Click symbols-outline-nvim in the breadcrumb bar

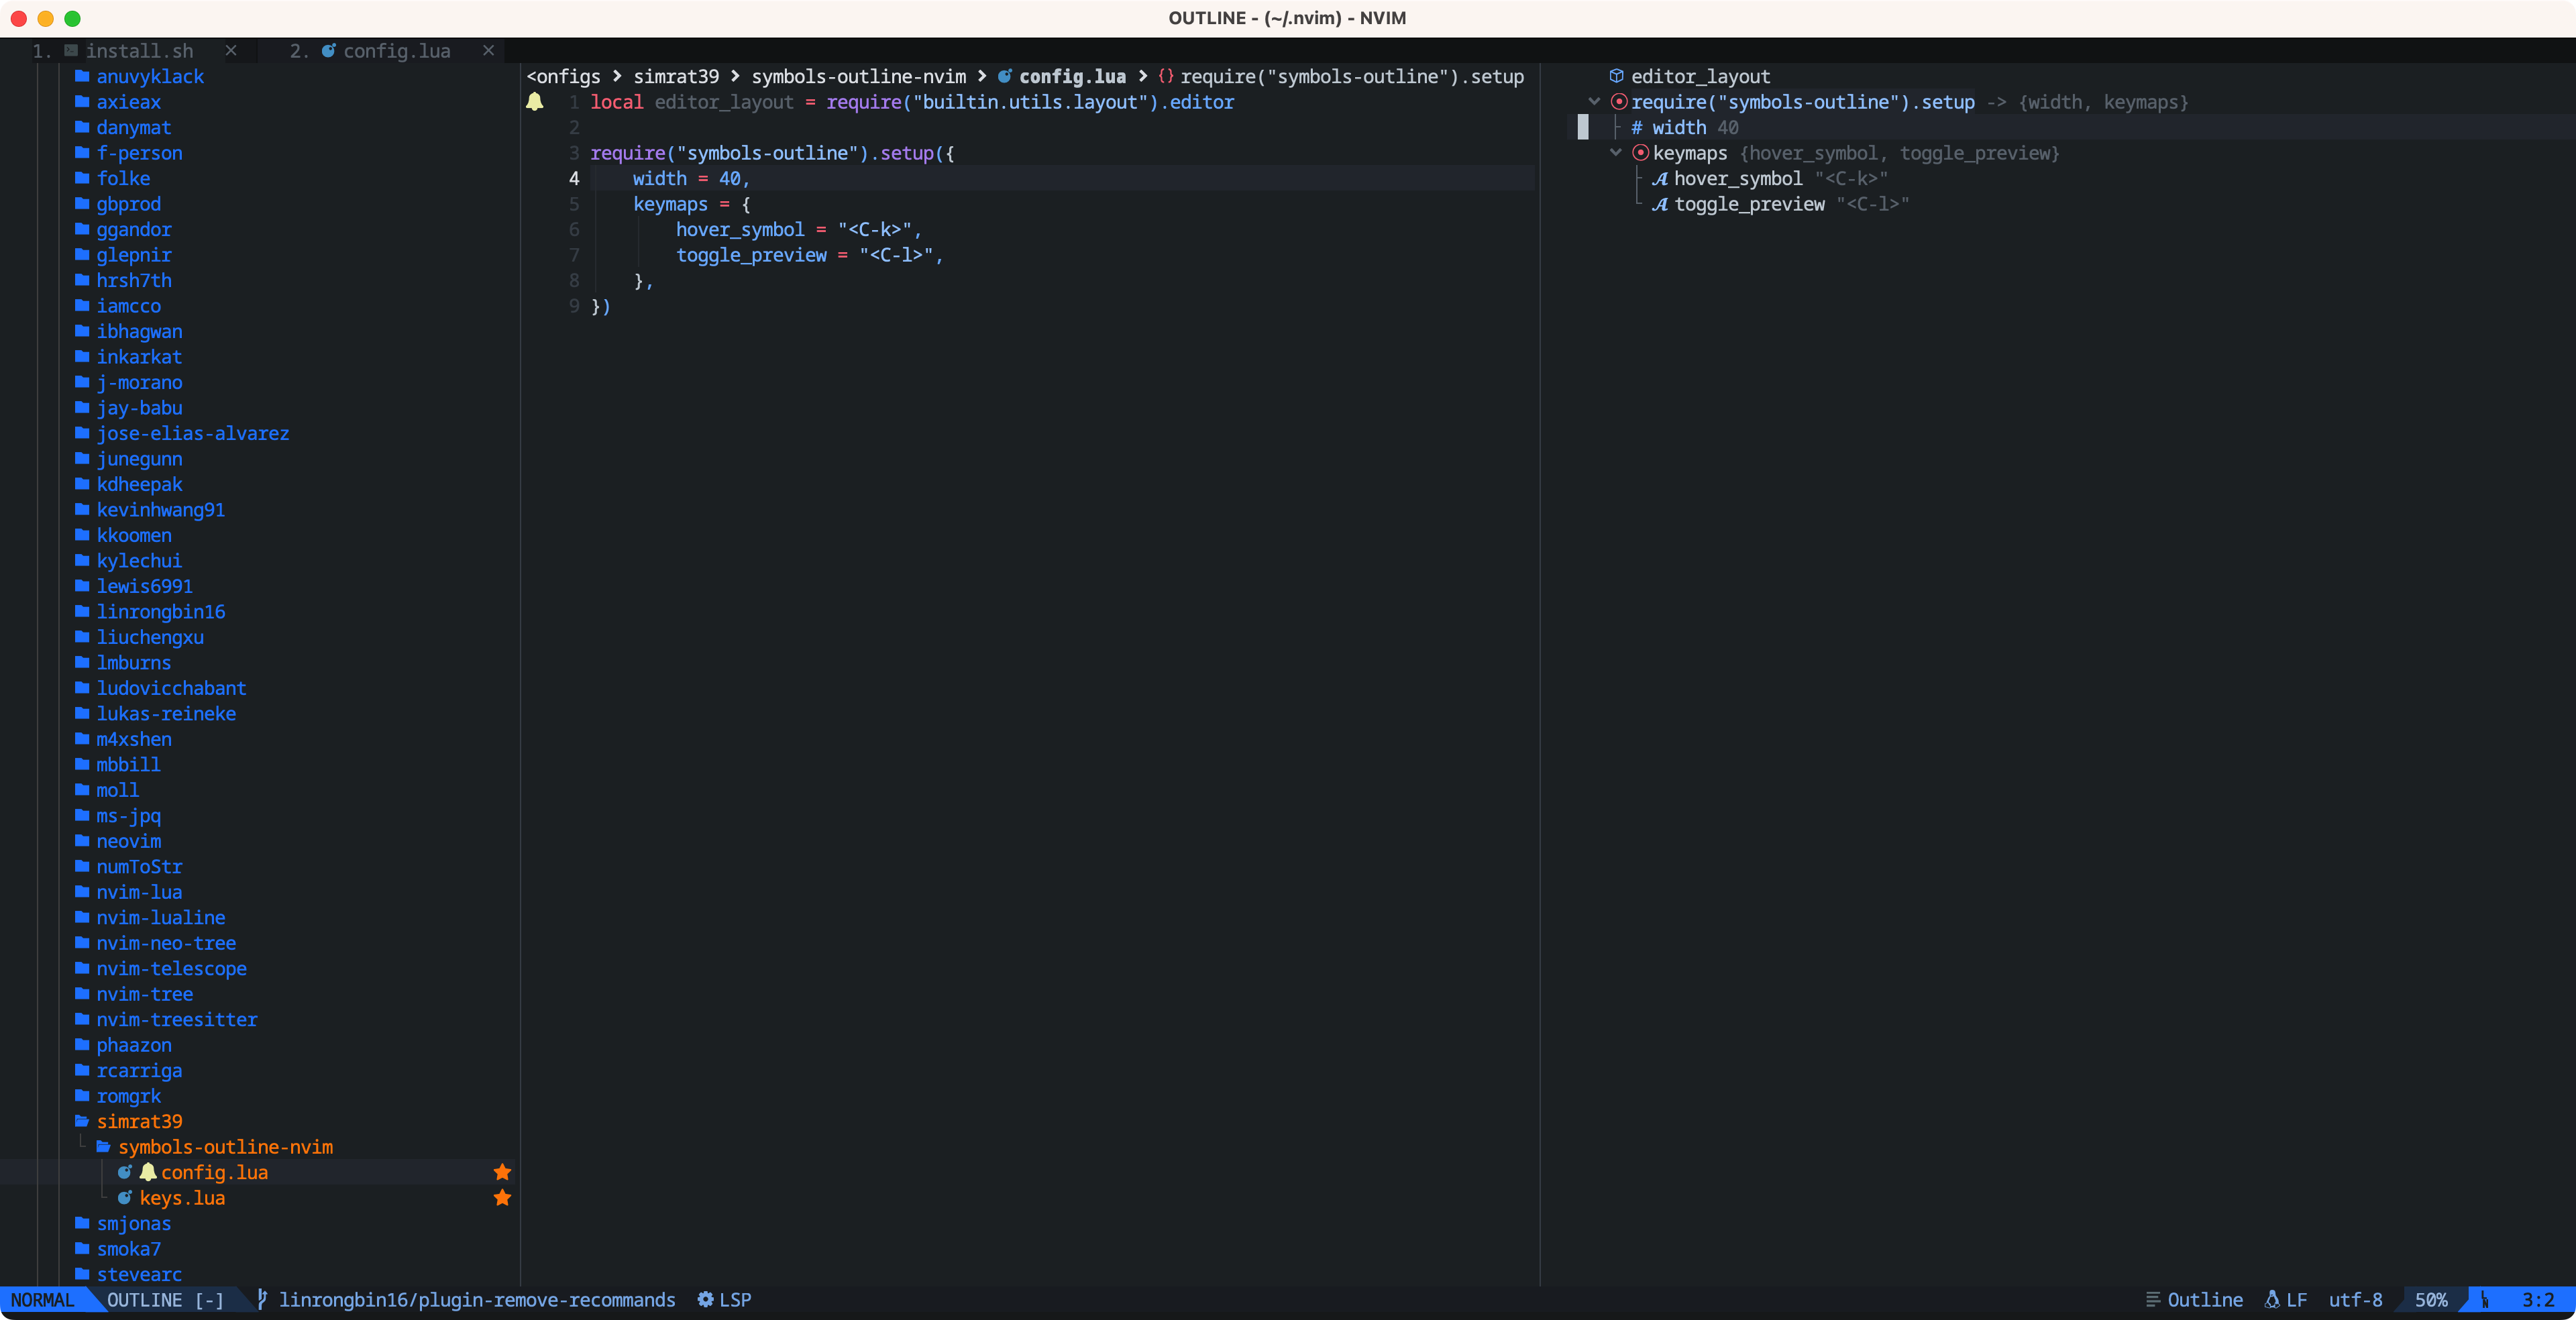click(x=861, y=76)
